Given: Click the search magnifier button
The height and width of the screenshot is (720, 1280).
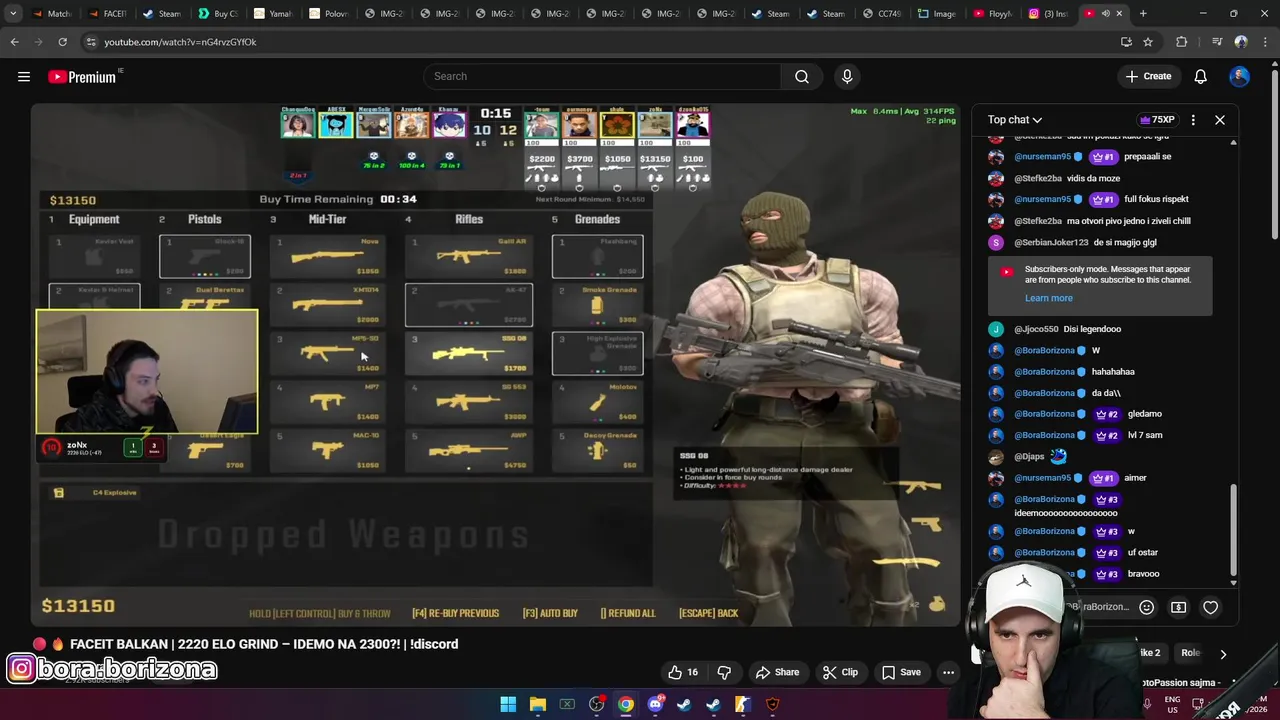Looking at the screenshot, I should coord(802,76).
